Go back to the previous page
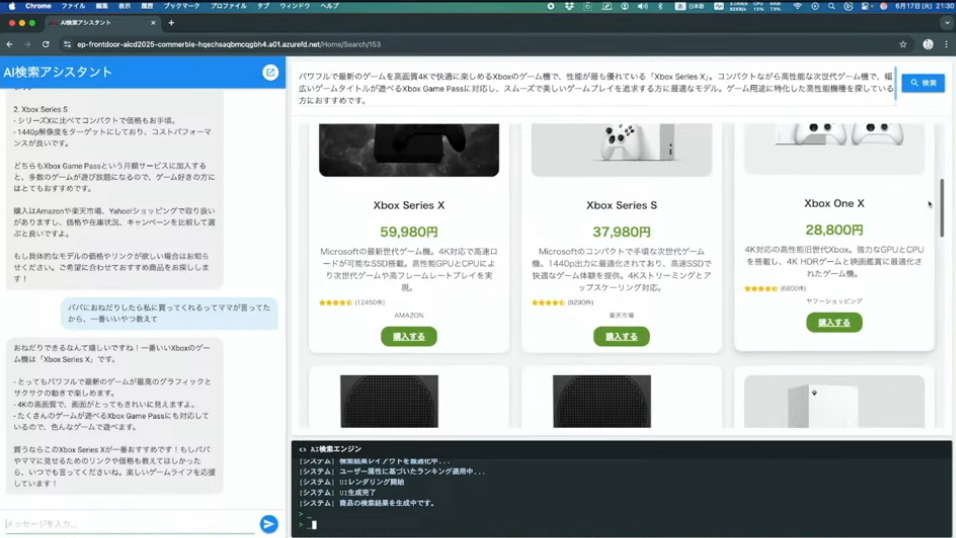The width and height of the screenshot is (956, 538). tap(10, 44)
